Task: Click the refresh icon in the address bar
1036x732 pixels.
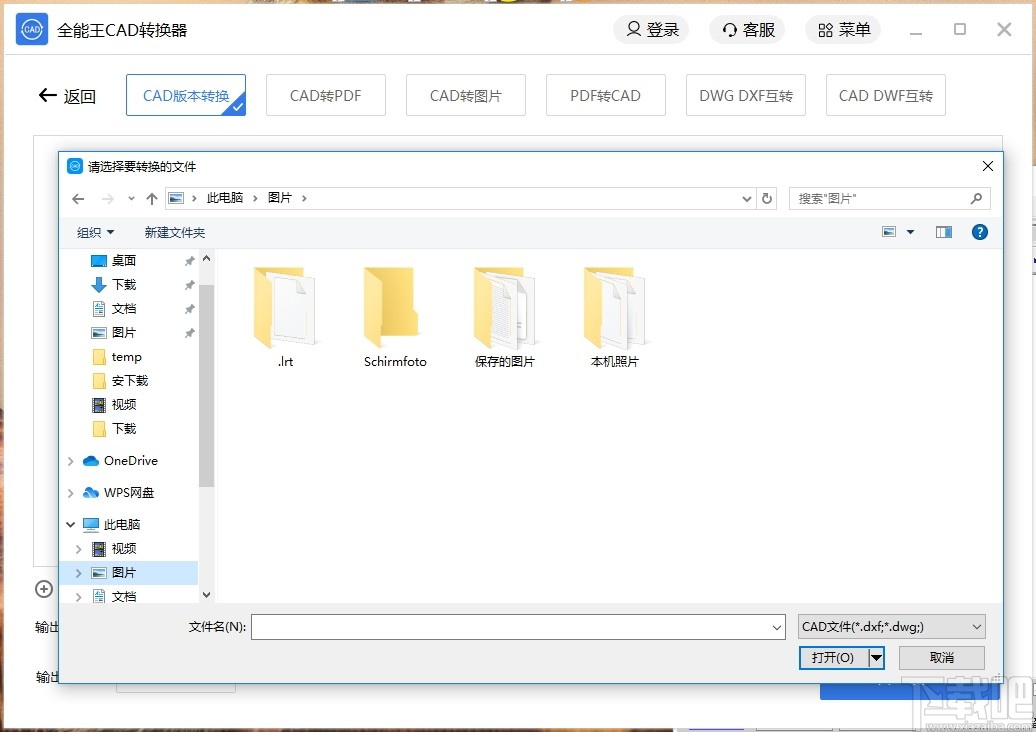Action: pyautogui.click(x=767, y=198)
